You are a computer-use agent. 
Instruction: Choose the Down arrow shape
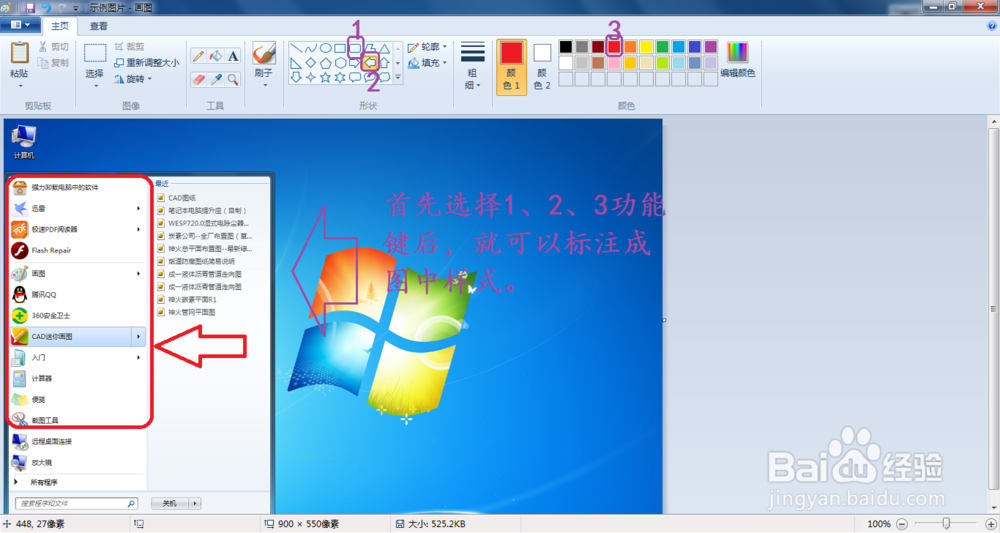[296, 77]
